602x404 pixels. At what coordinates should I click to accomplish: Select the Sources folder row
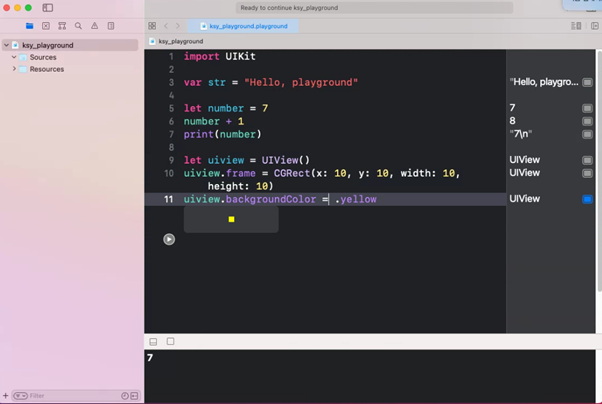pos(70,57)
